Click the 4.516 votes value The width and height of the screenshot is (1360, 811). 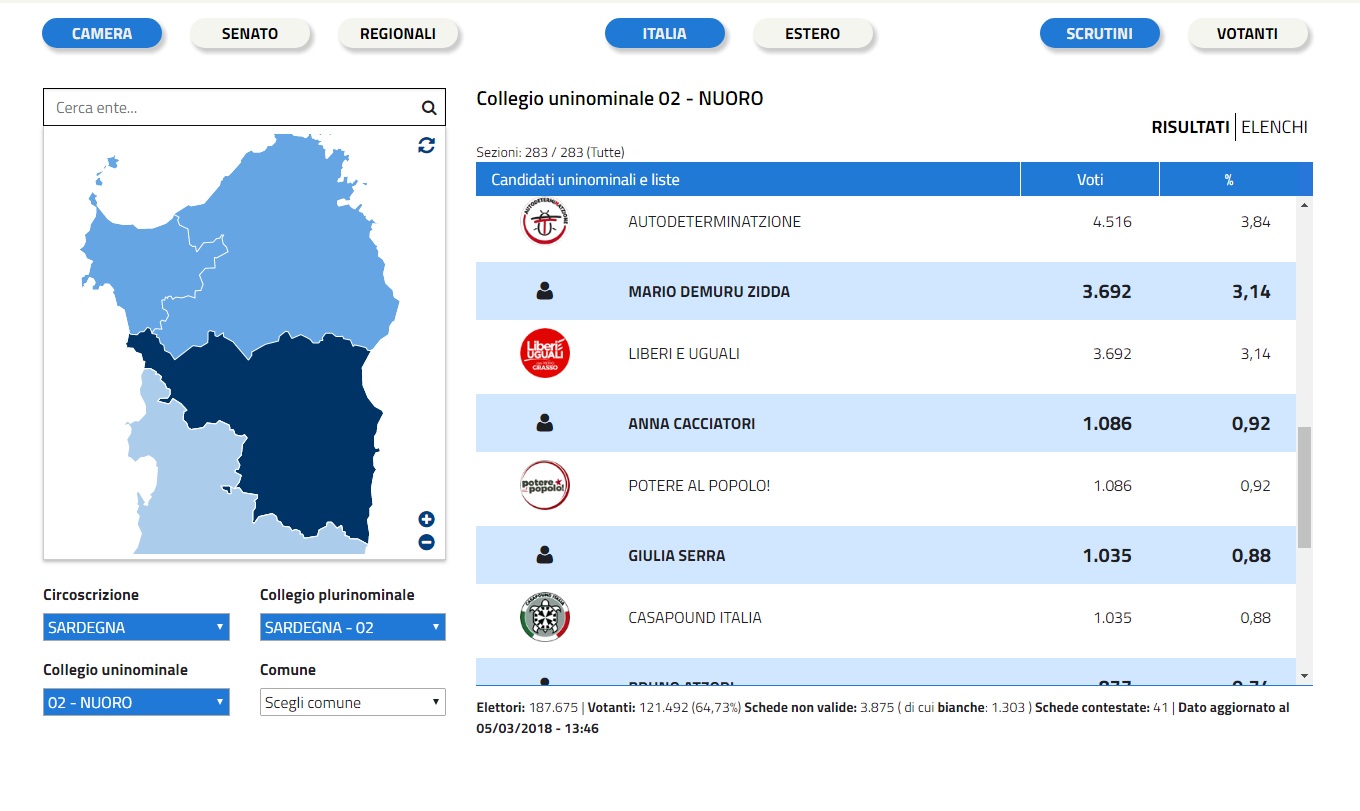pyautogui.click(x=1113, y=222)
